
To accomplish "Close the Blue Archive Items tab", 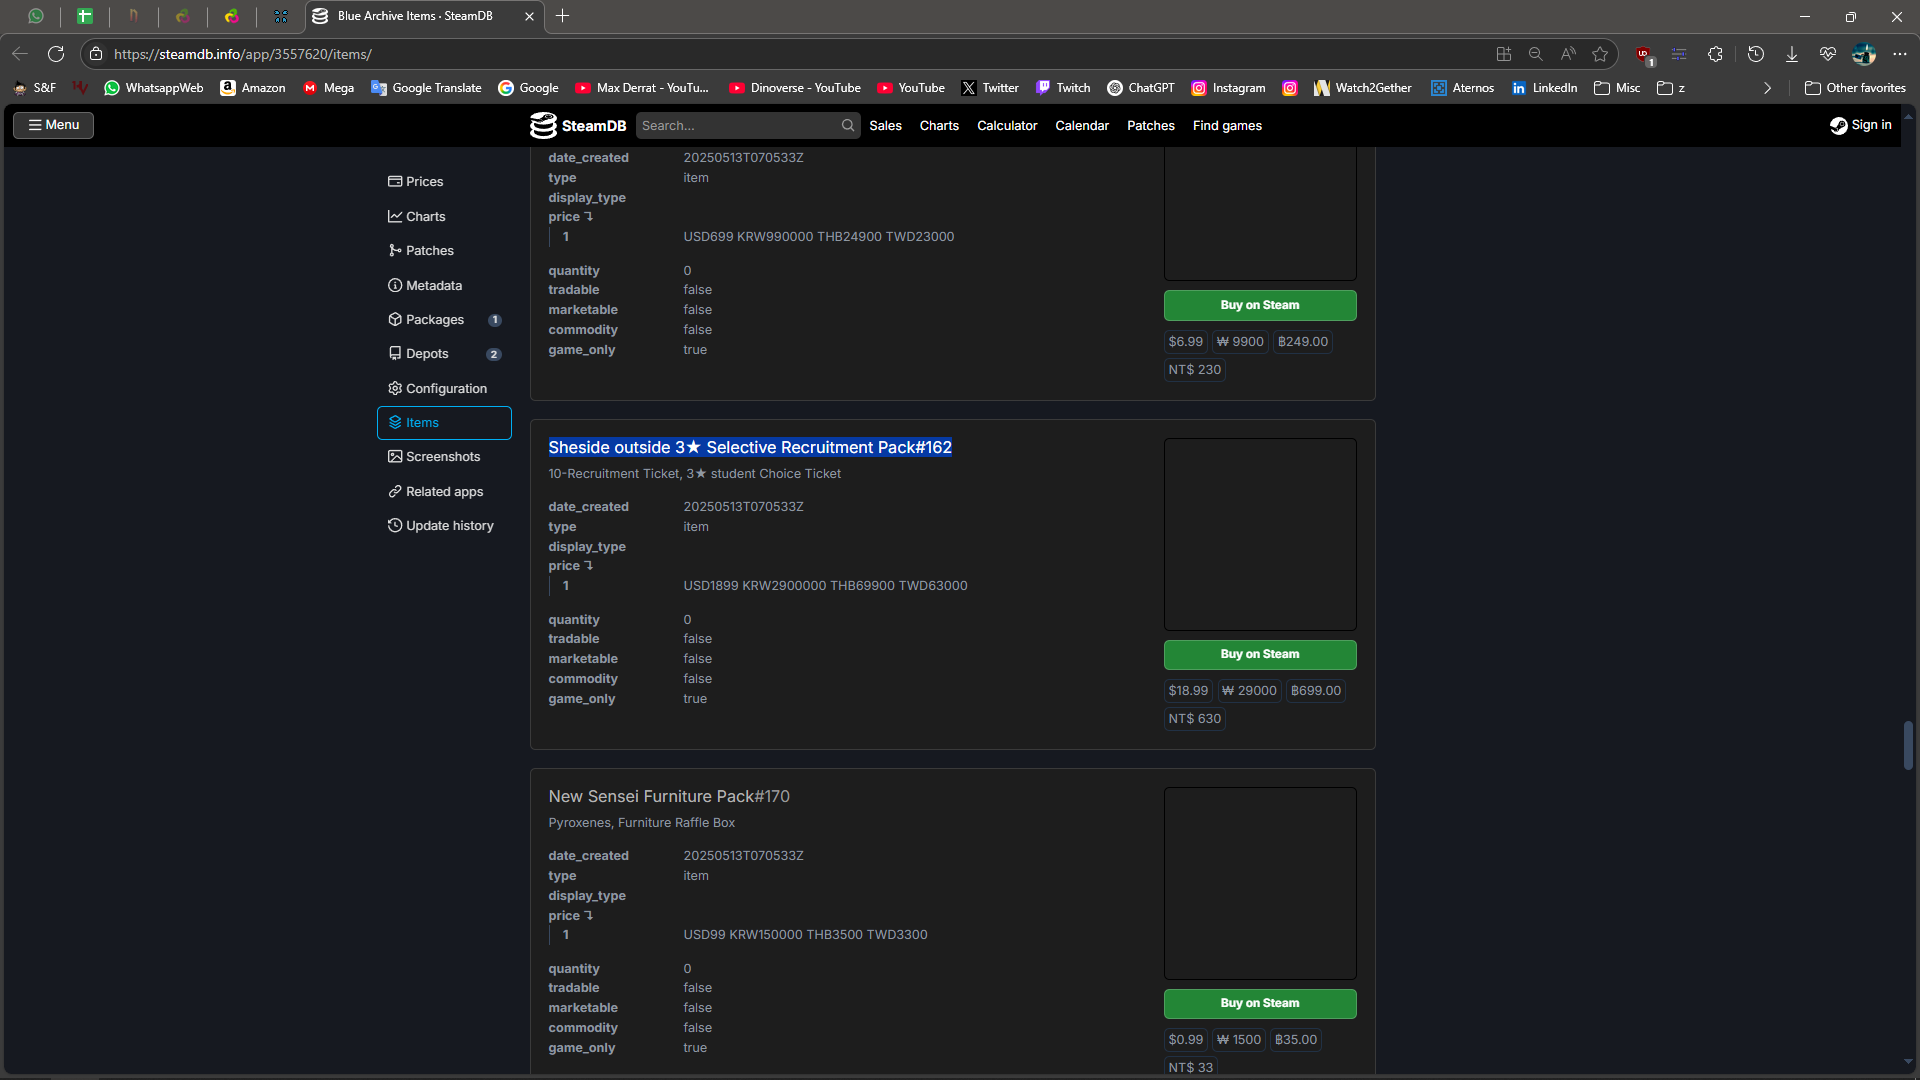I will (529, 16).
